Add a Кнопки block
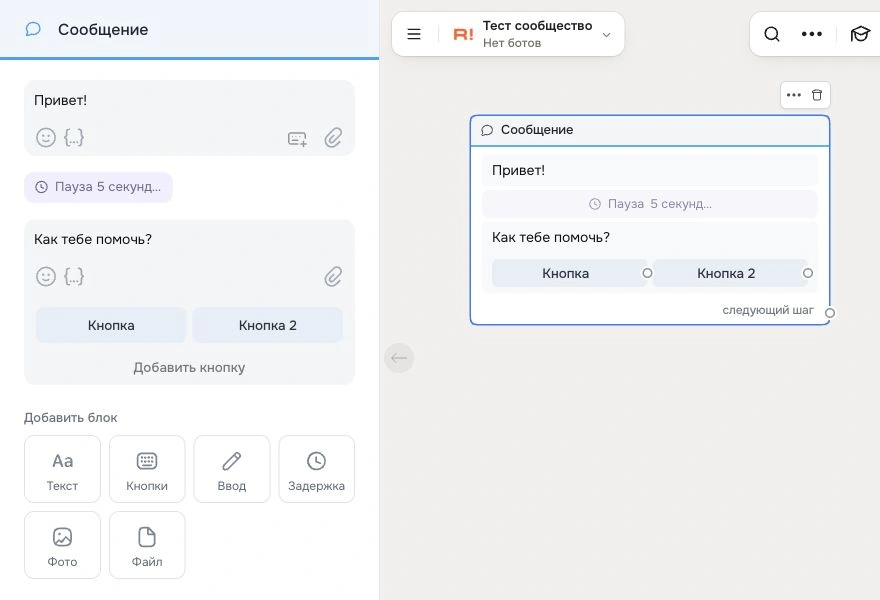Image resolution: width=880 pixels, height=600 pixels. click(x=147, y=469)
